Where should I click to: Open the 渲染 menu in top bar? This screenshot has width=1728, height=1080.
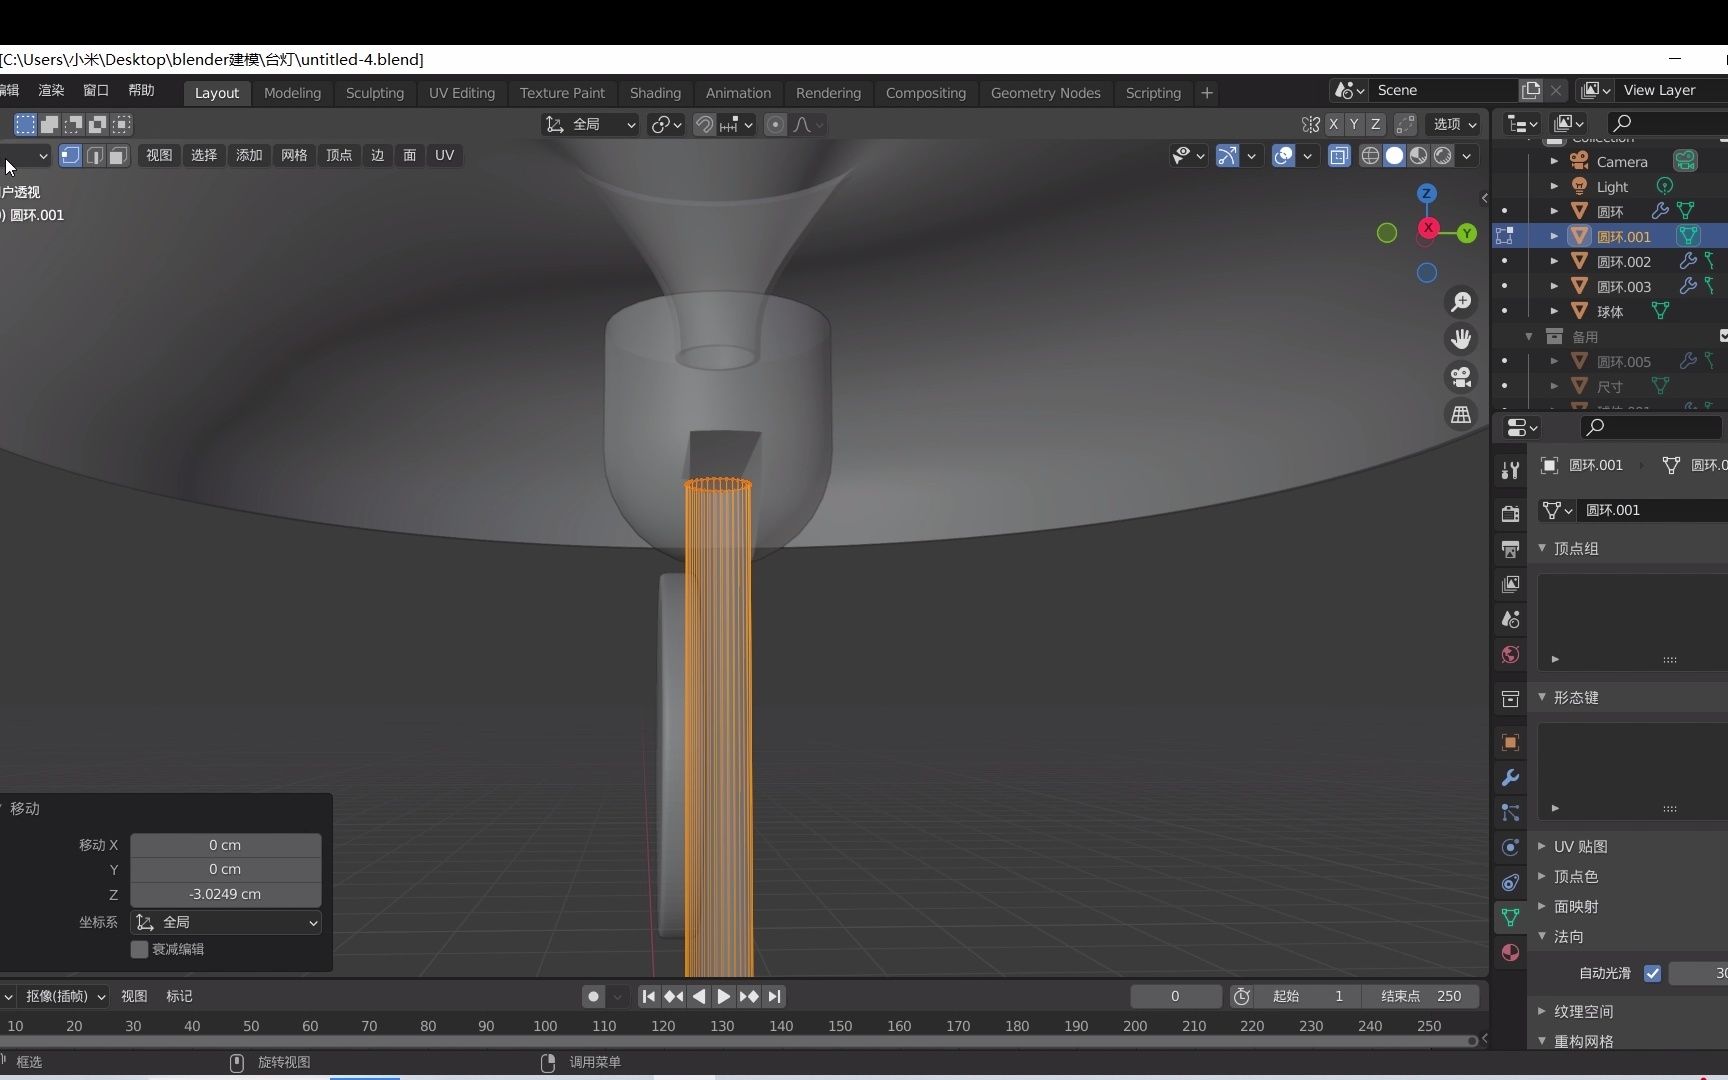[x=50, y=89]
